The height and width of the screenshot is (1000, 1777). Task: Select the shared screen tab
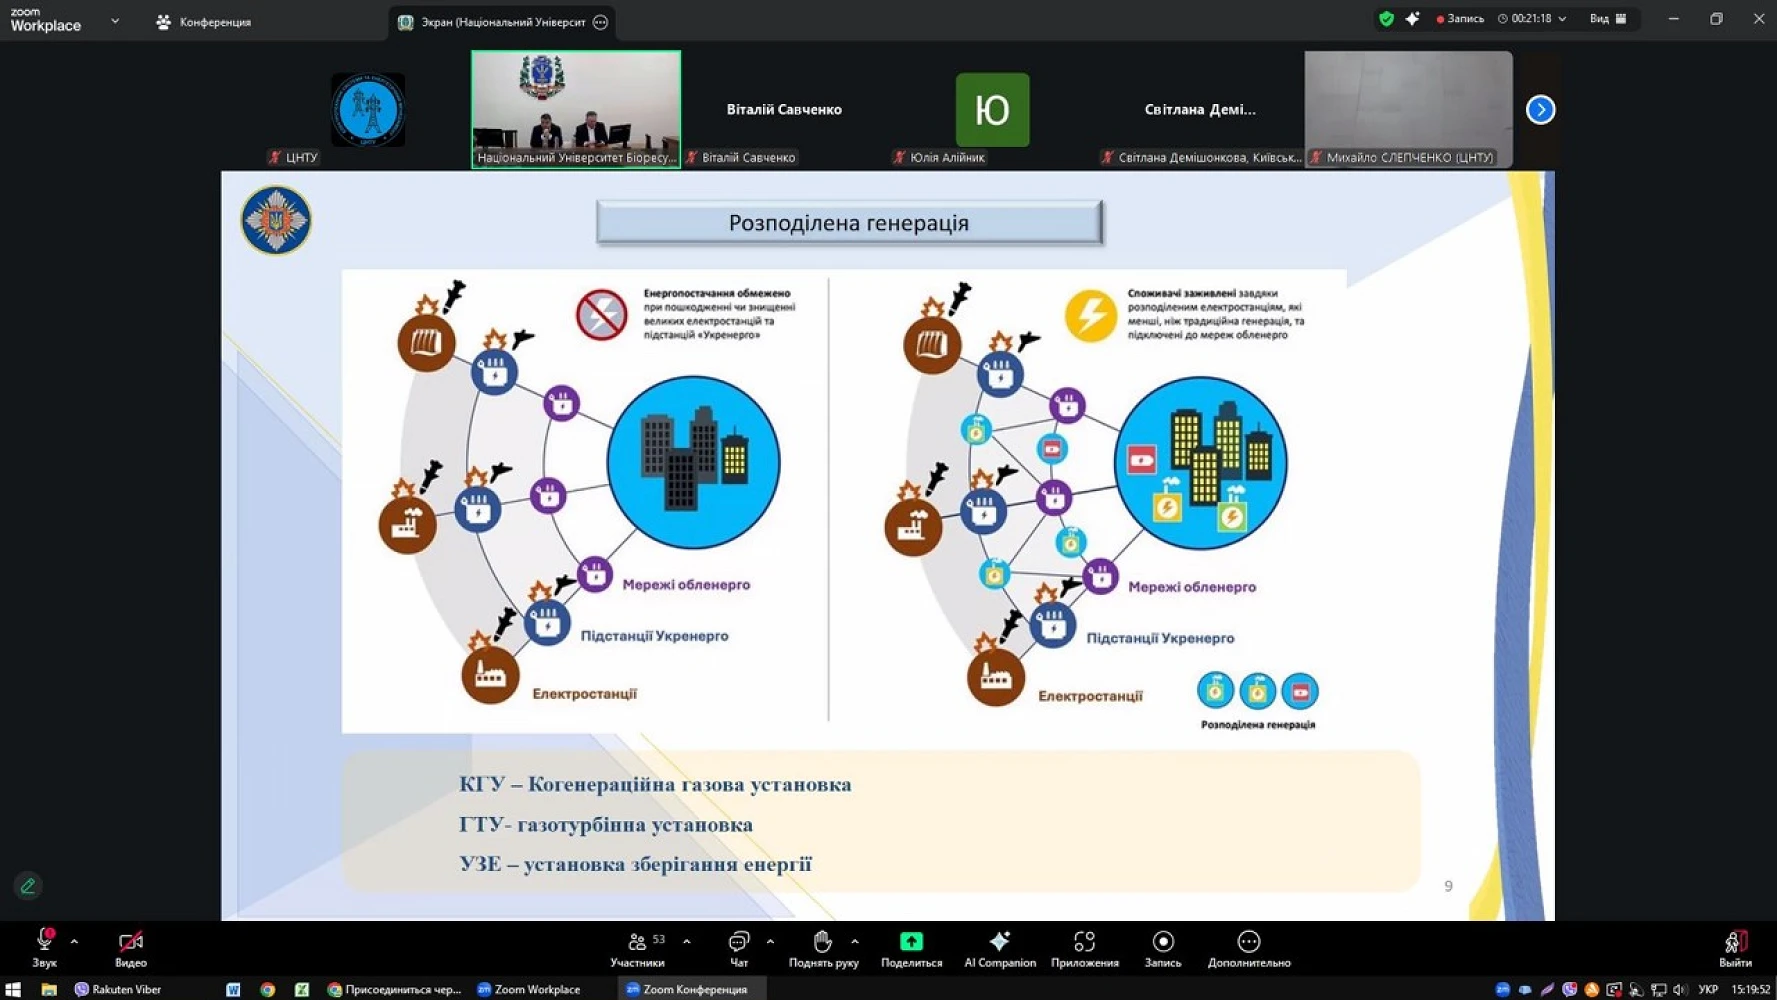click(x=500, y=22)
